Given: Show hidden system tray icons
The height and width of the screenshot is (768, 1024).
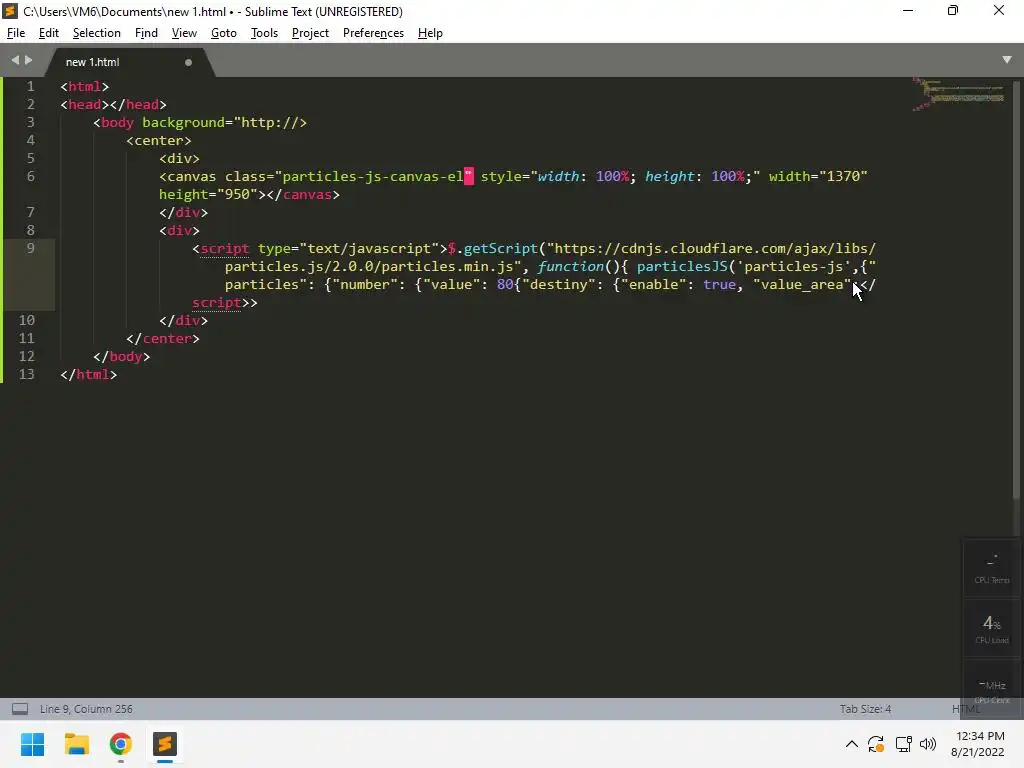Looking at the screenshot, I should coord(852,744).
